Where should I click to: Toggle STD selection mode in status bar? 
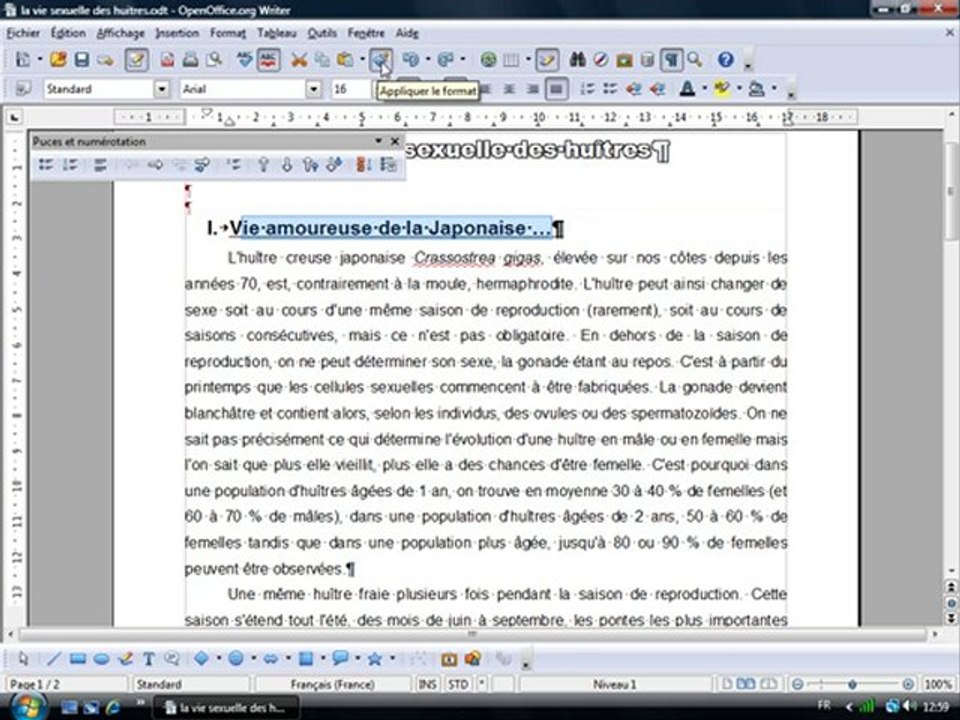[x=458, y=684]
